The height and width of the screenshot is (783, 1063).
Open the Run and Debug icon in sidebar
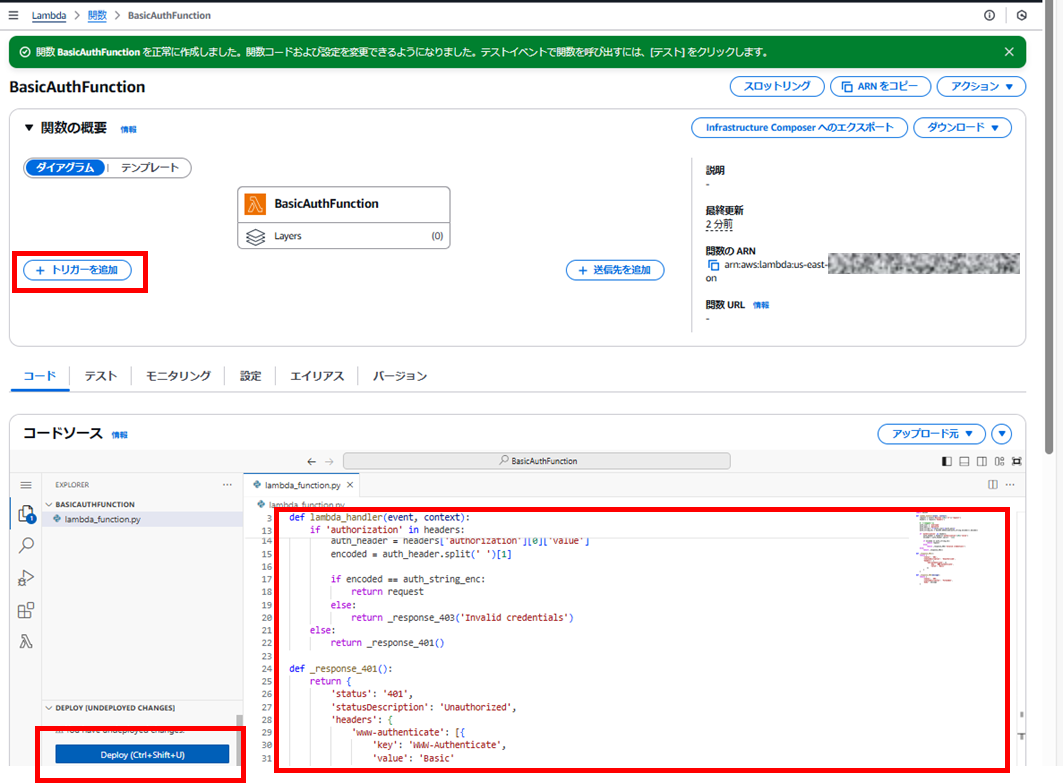click(26, 578)
